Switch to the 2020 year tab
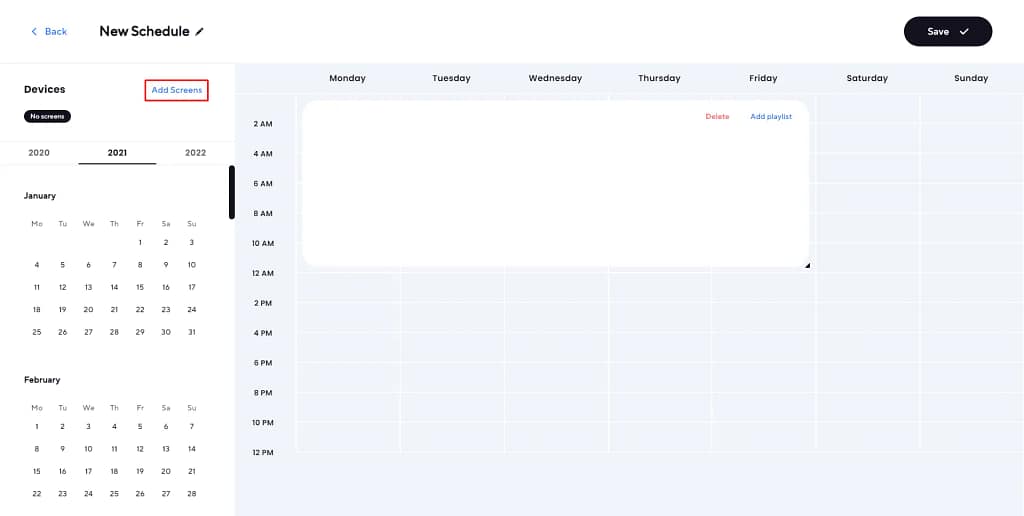The image size is (1024, 516). coord(39,153)
